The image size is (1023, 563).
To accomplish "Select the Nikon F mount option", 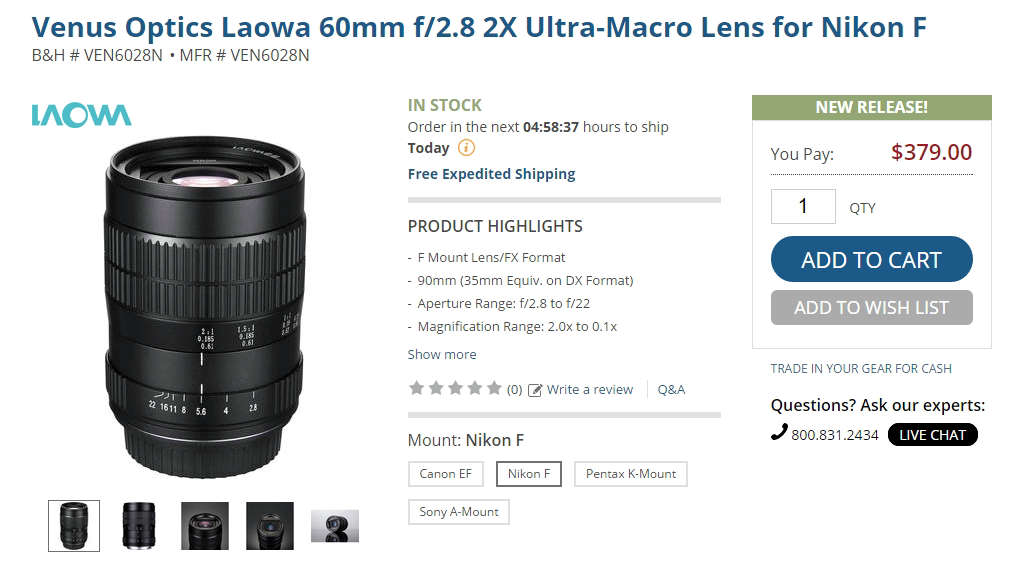I will 529,474.
